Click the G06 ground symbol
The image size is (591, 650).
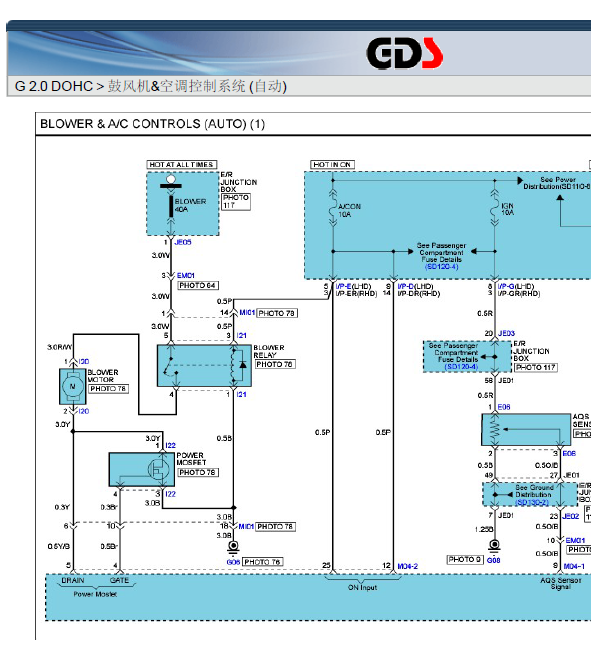(x=233, y=547)
